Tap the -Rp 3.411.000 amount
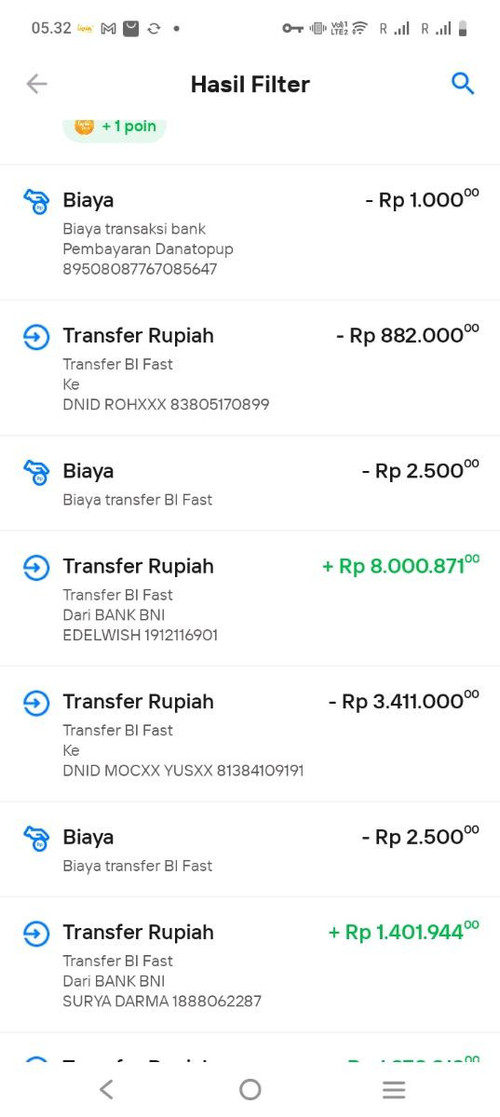The image size is (500, 1117). pos(404,701)
